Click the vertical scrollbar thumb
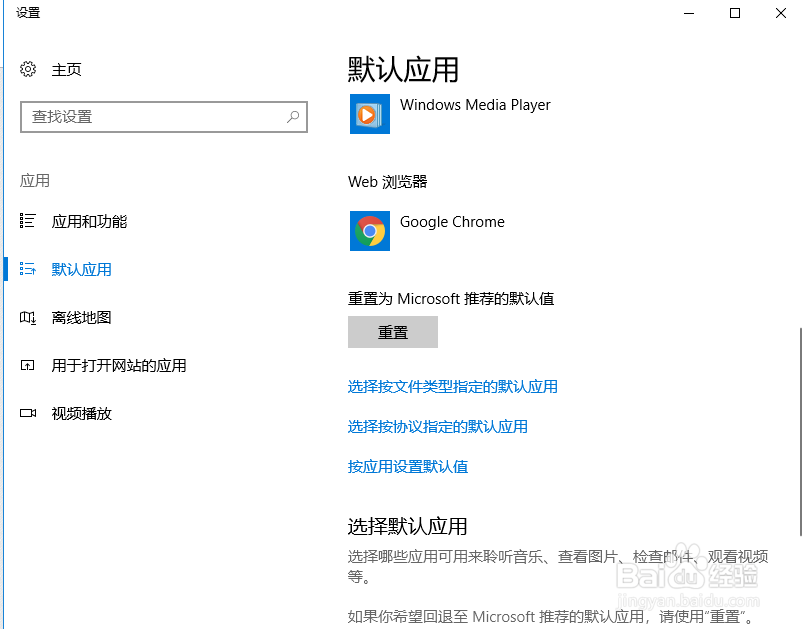 [800, 431]
